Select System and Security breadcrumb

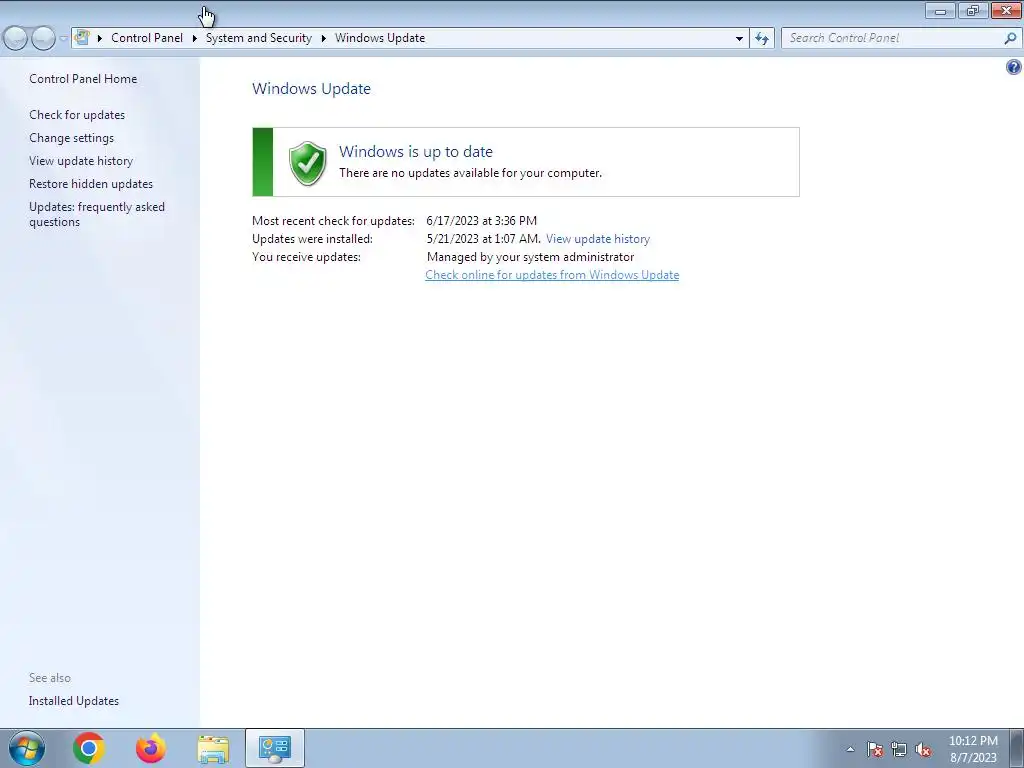(x=259, y=38)
